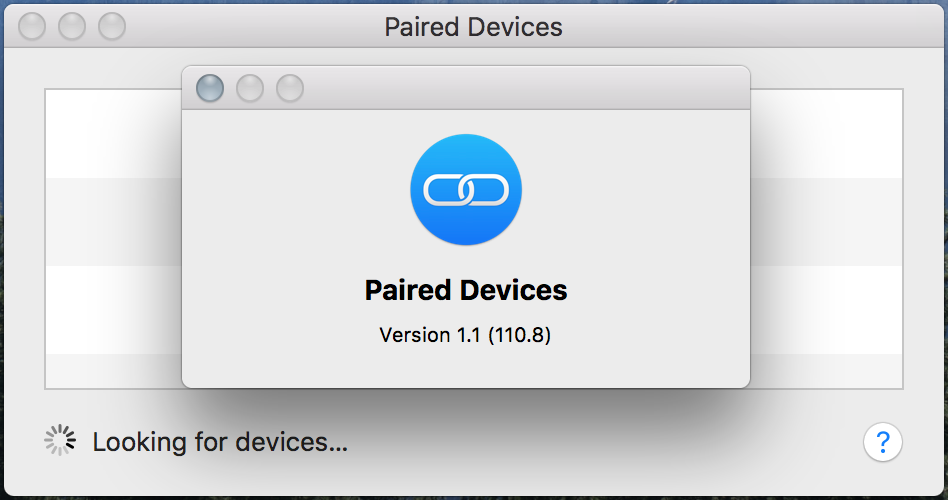The height and width of the screenshot is (500, 948).
Task: Zoom the main Paired Devices window
Action: 112,27
